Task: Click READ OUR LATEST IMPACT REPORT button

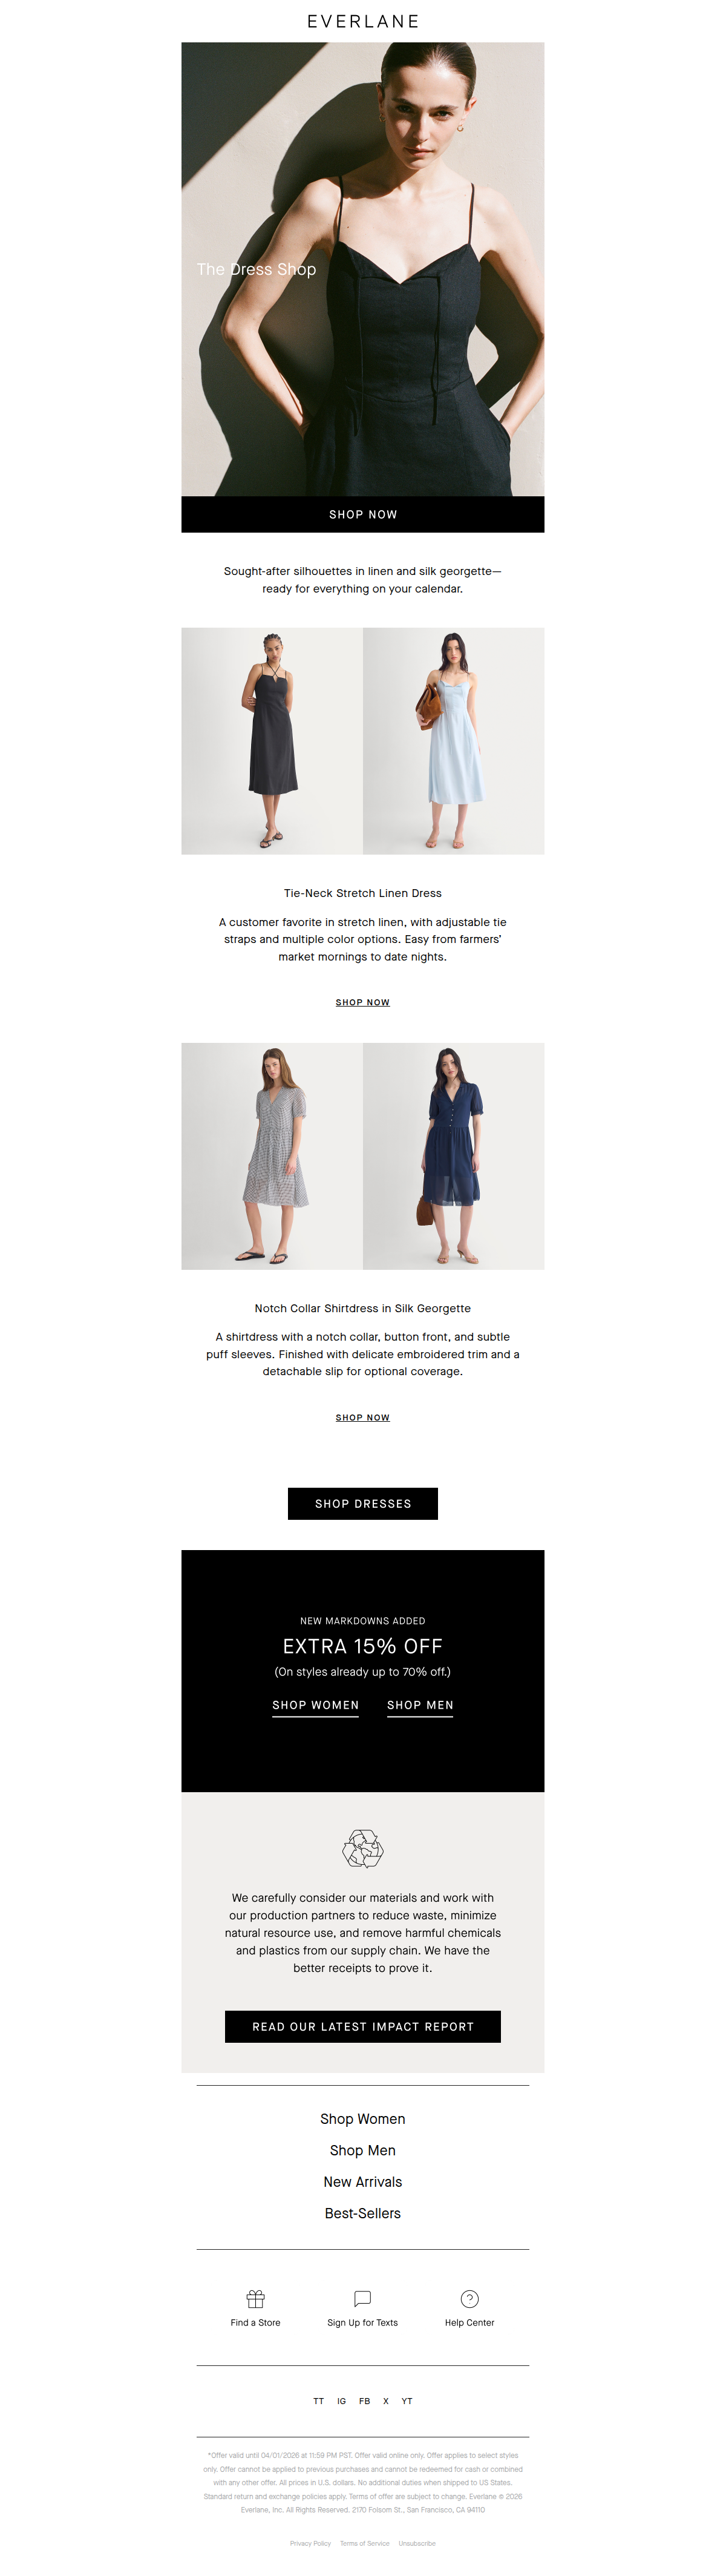Action: pos(363,2026)
